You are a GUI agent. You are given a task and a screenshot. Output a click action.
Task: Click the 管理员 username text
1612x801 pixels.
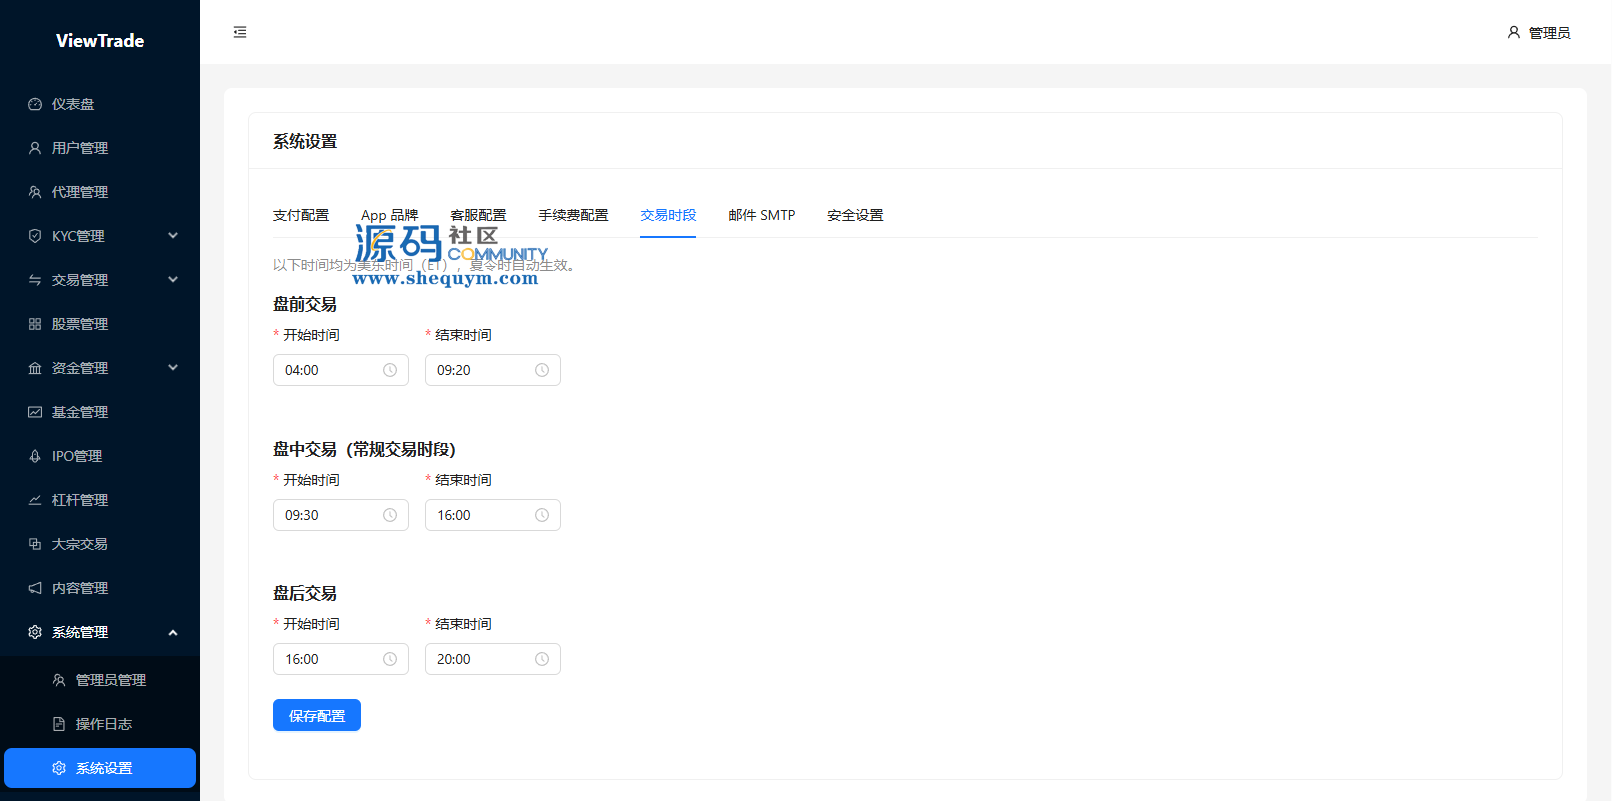click(1550, 33)
